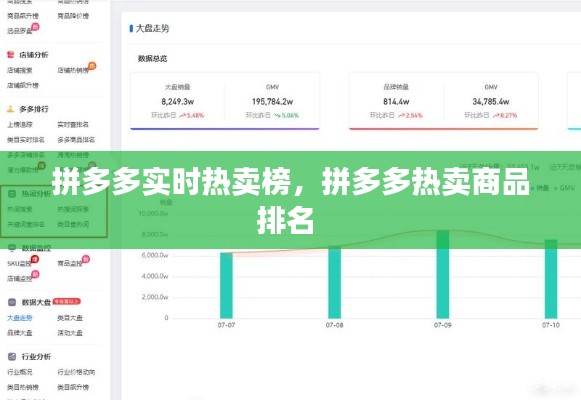Screen dimensions: 581x400
Task: Click the 行业分析 section heading
Action: [36, 356]
